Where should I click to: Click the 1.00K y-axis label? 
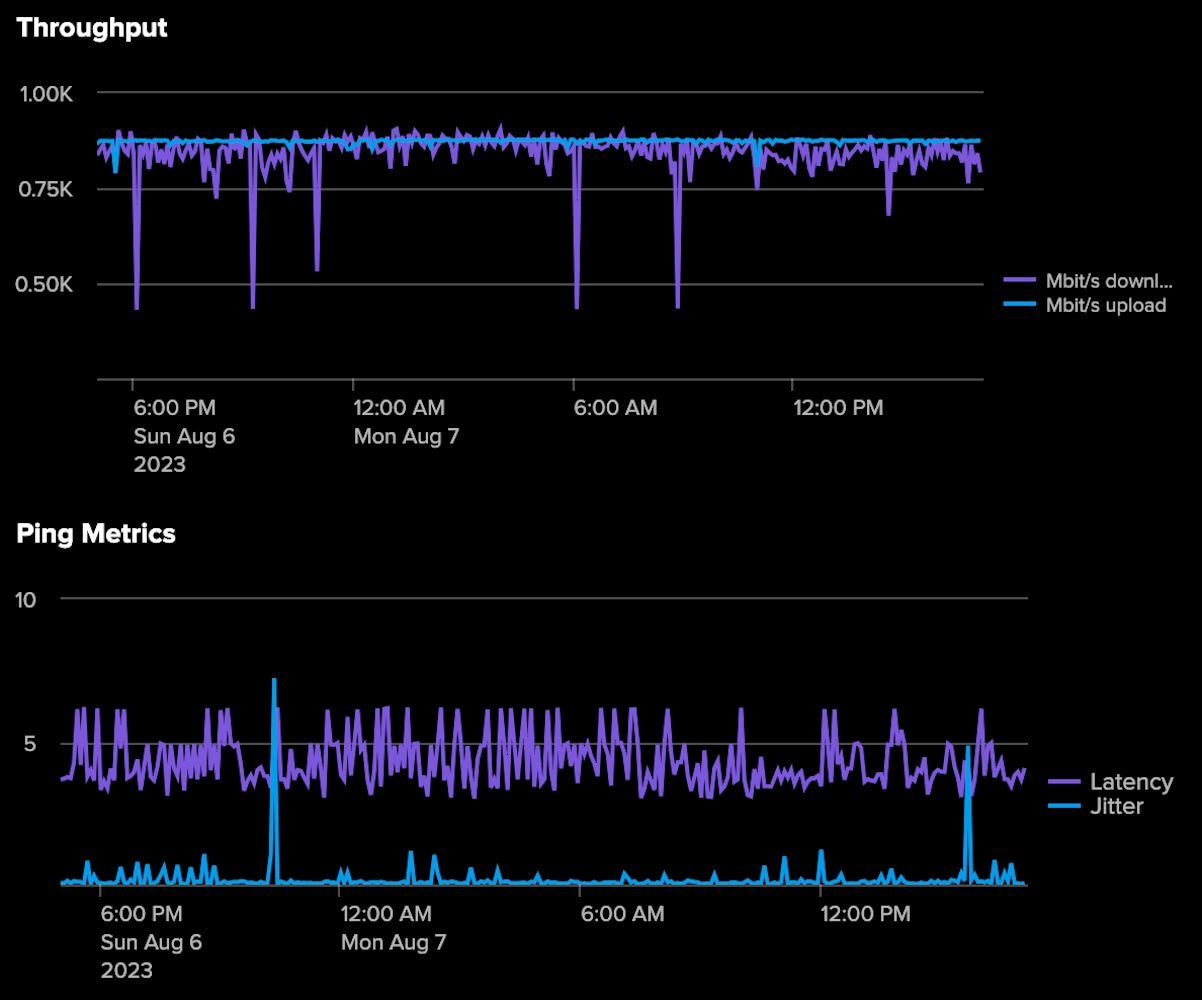[47, 93]
